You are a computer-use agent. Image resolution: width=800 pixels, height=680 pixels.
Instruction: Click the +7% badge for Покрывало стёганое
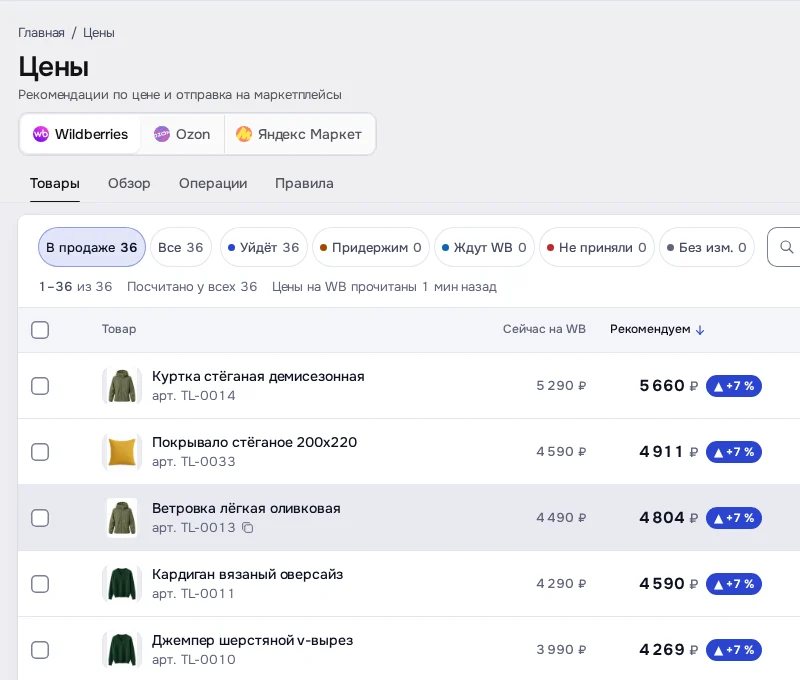click(734, 451)
